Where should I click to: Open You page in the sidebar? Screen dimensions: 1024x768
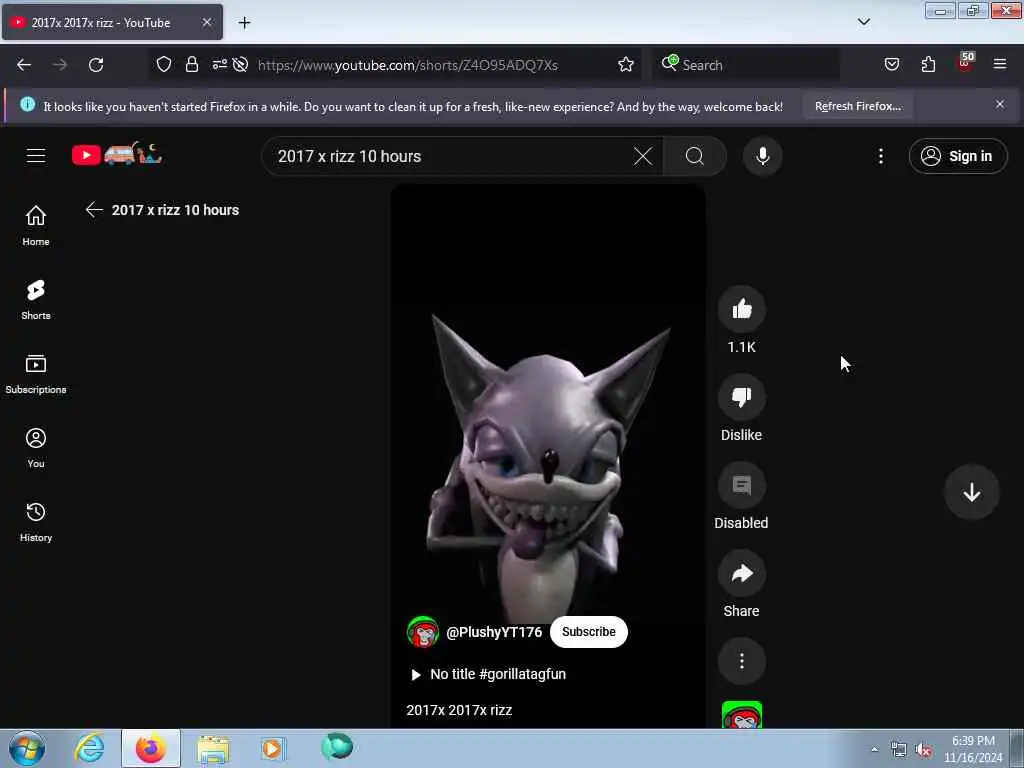point(36,448)
